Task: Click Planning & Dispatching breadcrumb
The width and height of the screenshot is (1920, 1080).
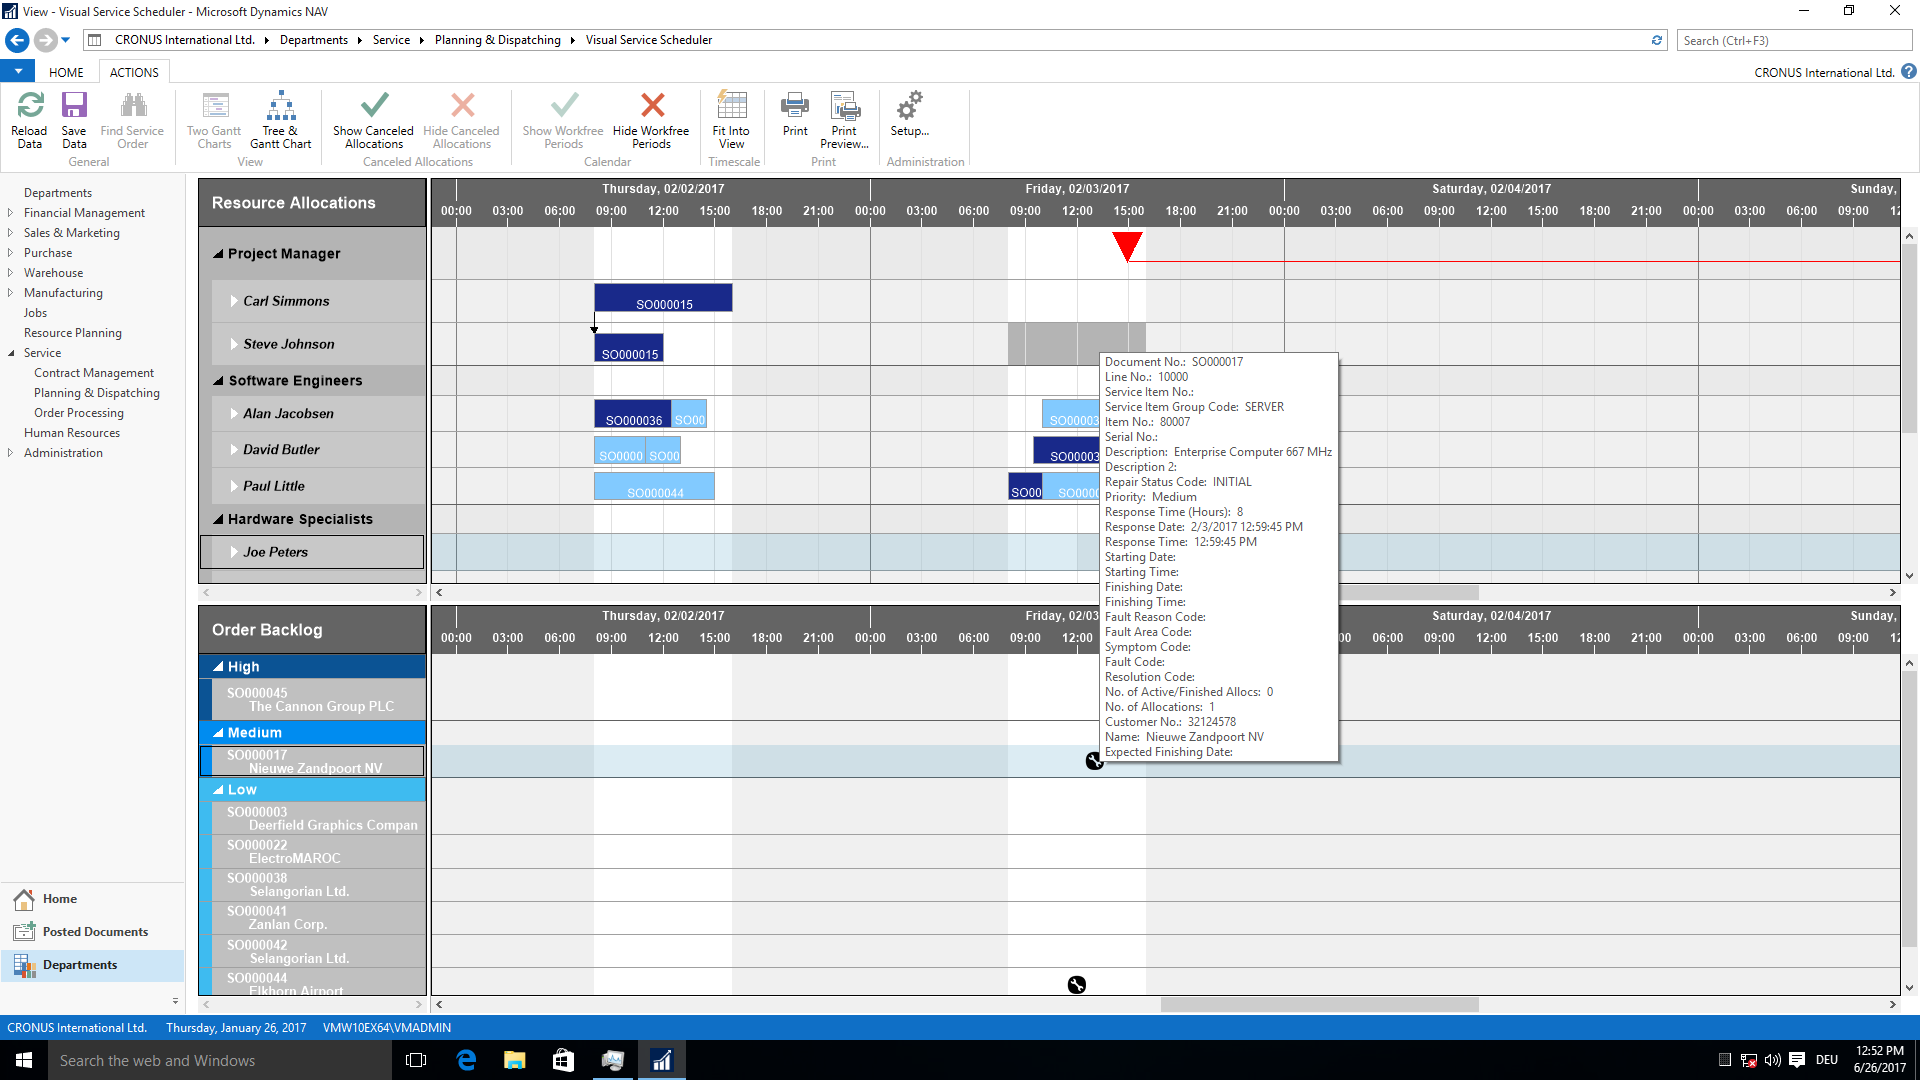Action: [x=497, y=40]
